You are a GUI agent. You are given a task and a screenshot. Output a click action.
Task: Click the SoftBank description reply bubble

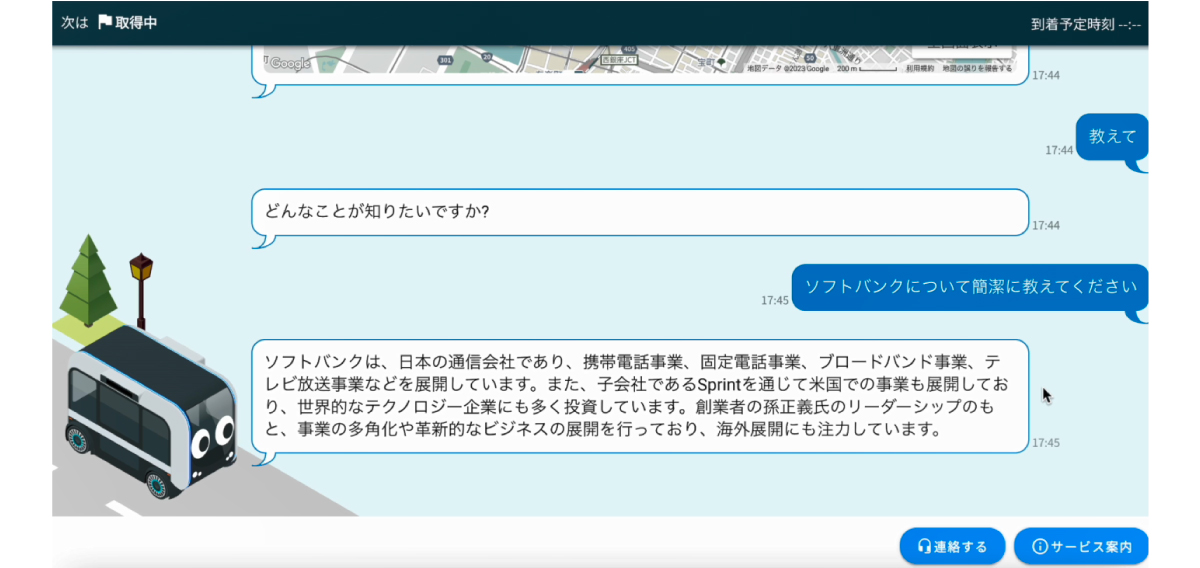[x=640, y=396]
